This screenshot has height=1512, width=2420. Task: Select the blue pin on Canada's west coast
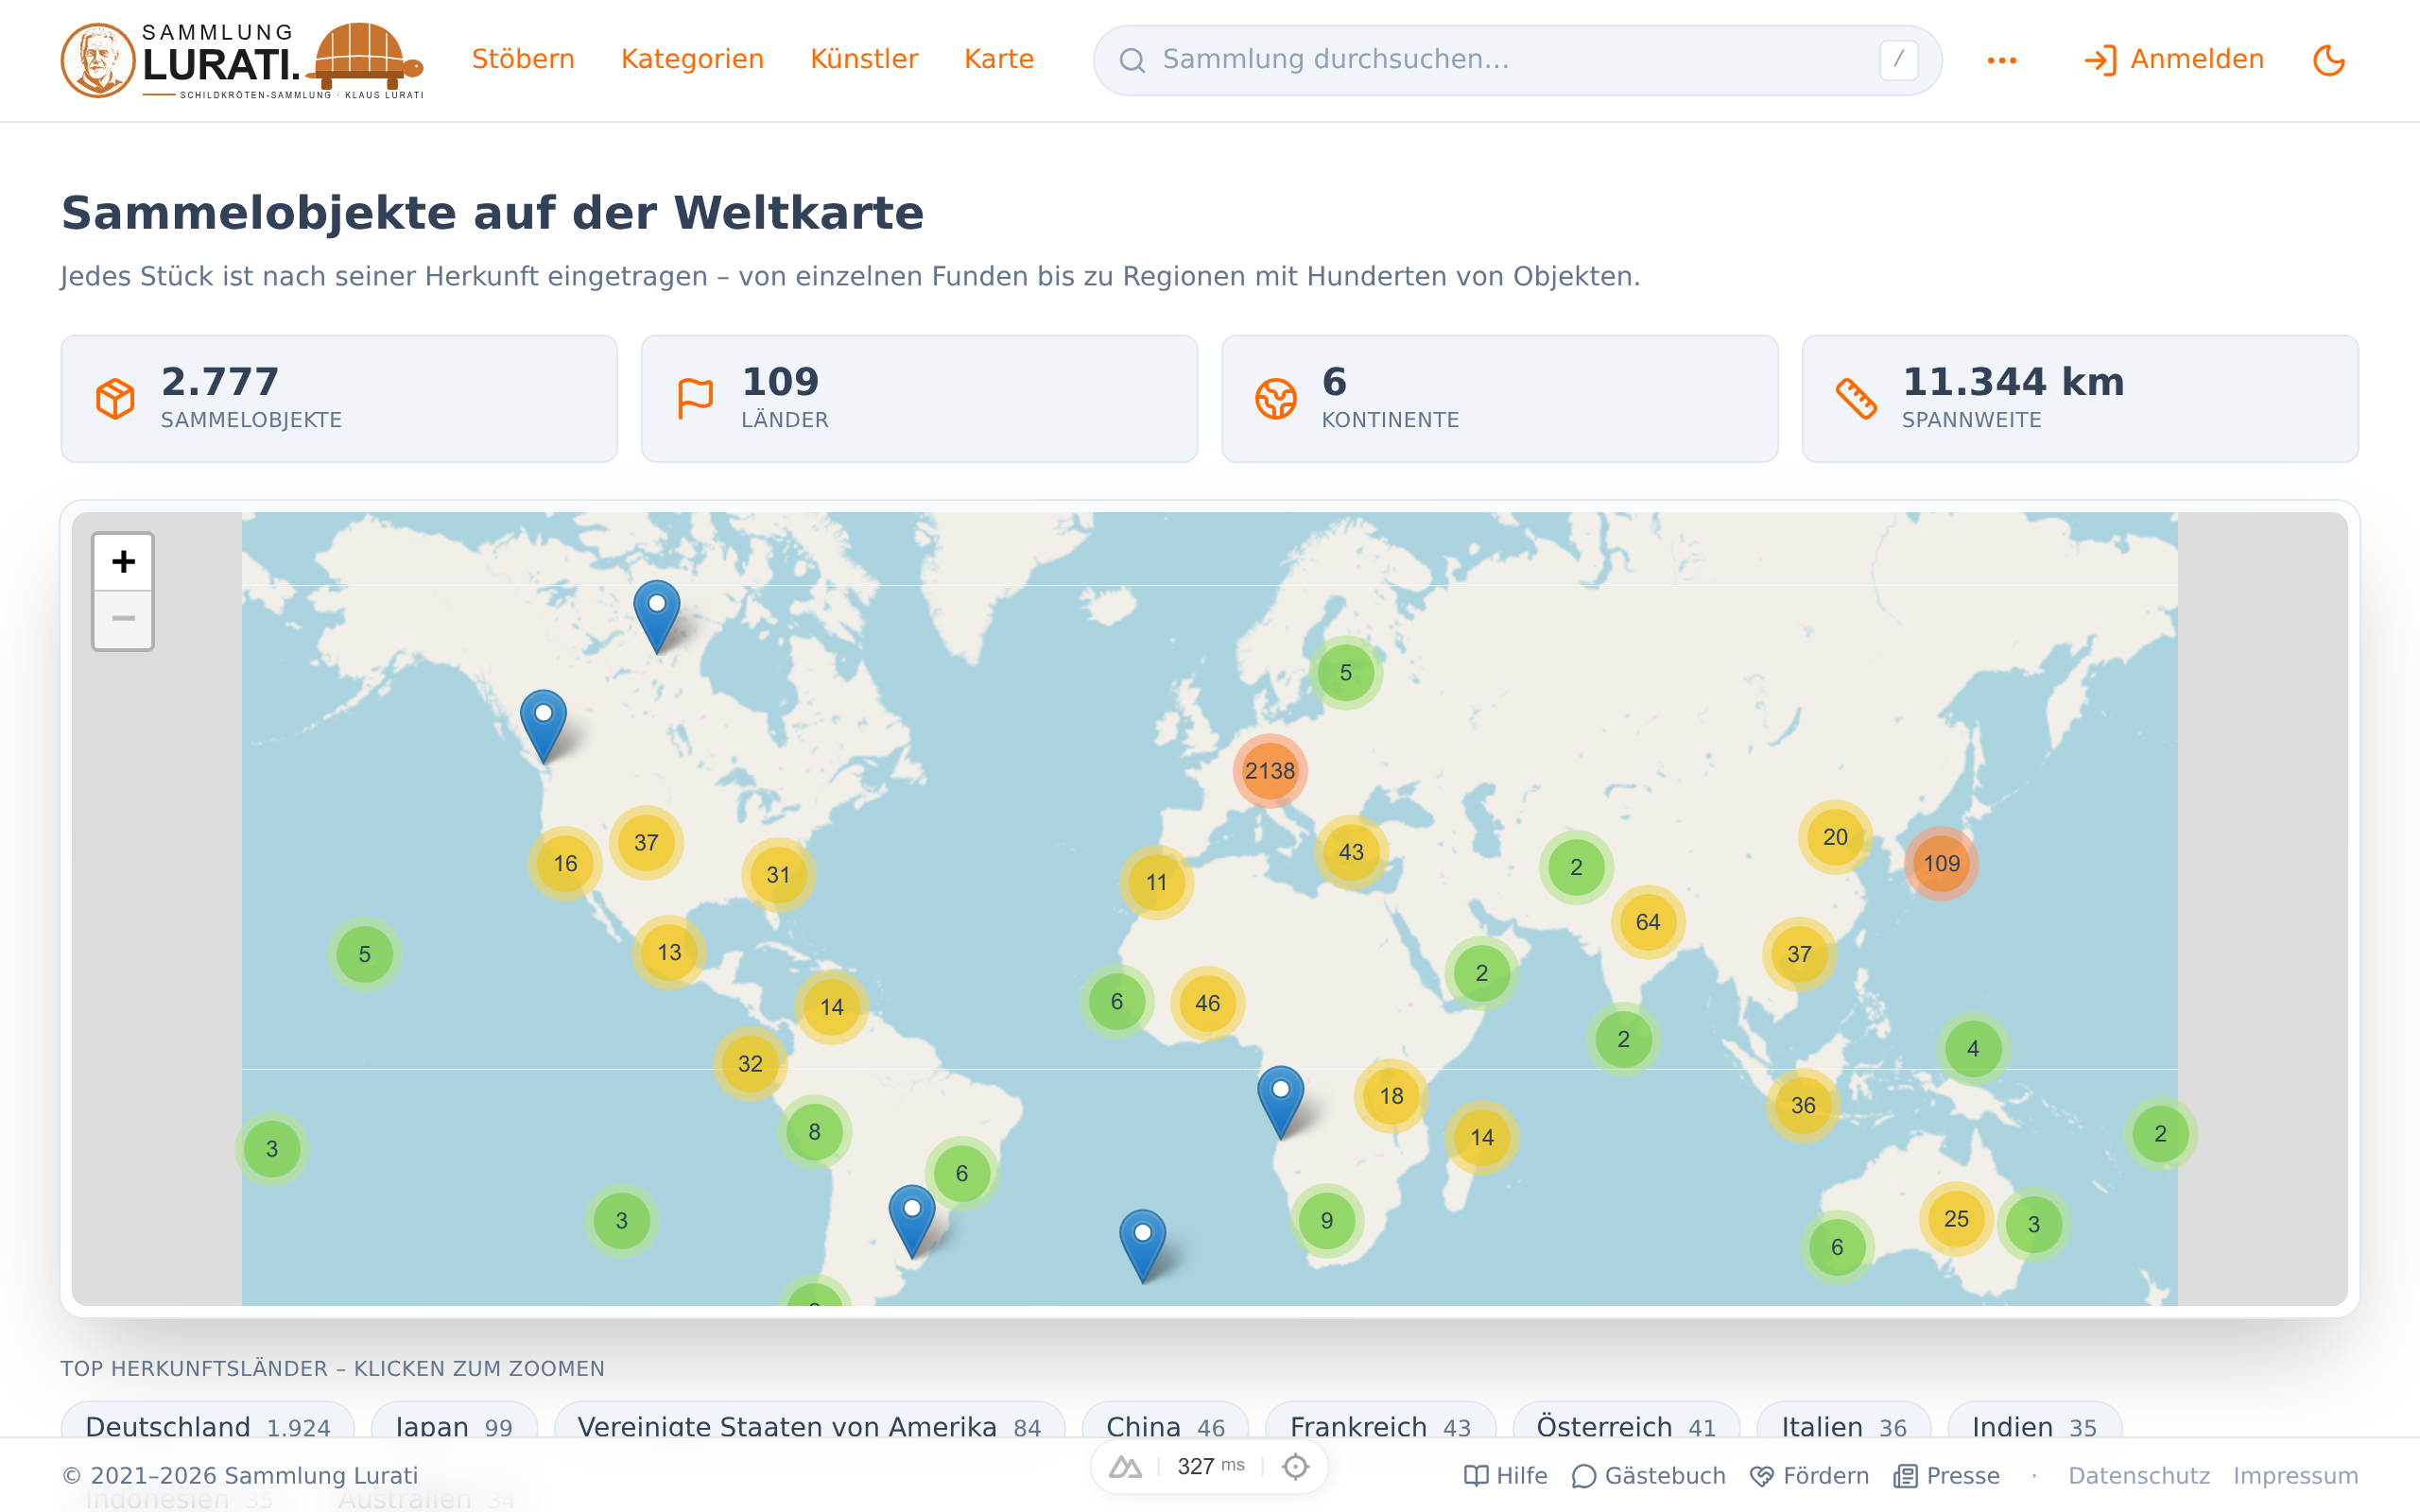pyautogui.click(x=543, y=727)
